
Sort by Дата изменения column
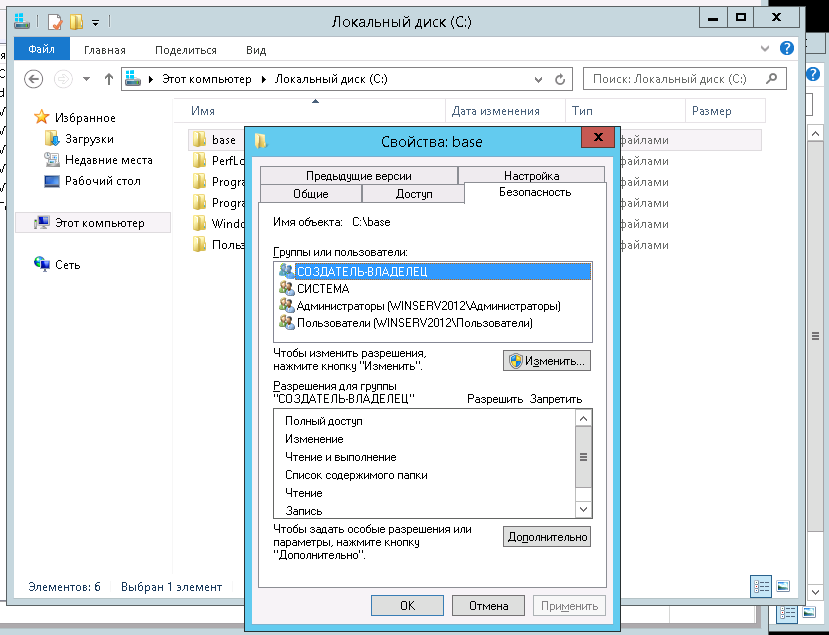pyautogui.click(x=505, y=111)
